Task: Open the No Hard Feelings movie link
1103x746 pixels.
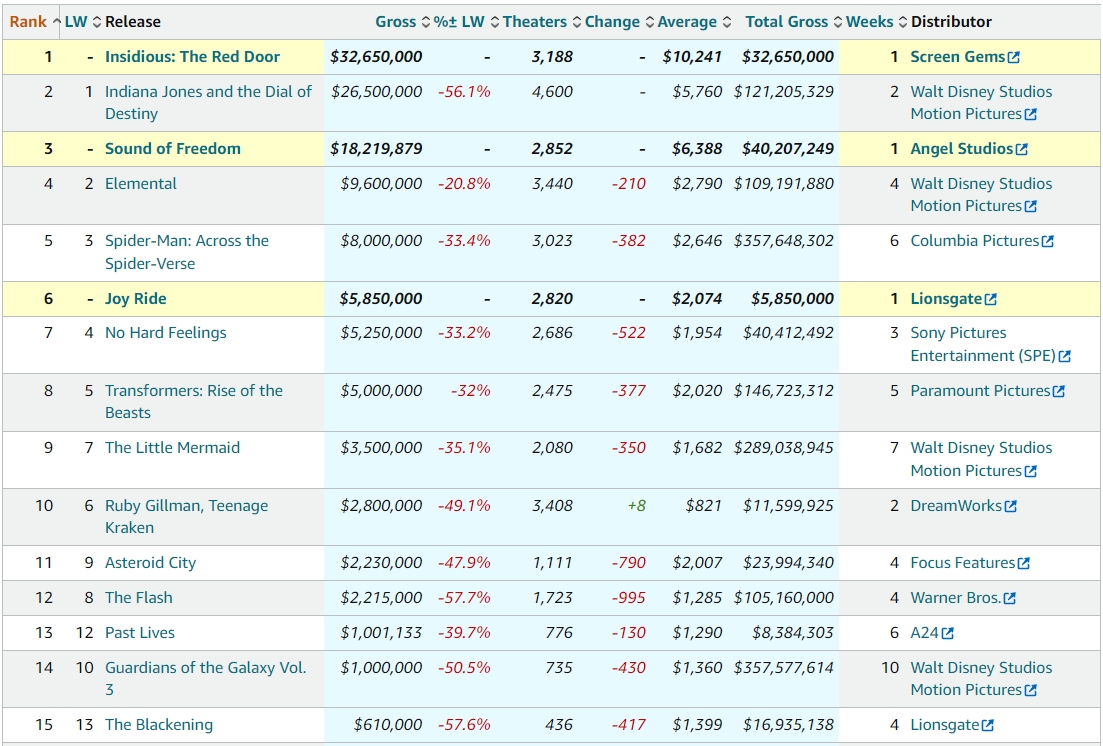Action: point(165,333)
